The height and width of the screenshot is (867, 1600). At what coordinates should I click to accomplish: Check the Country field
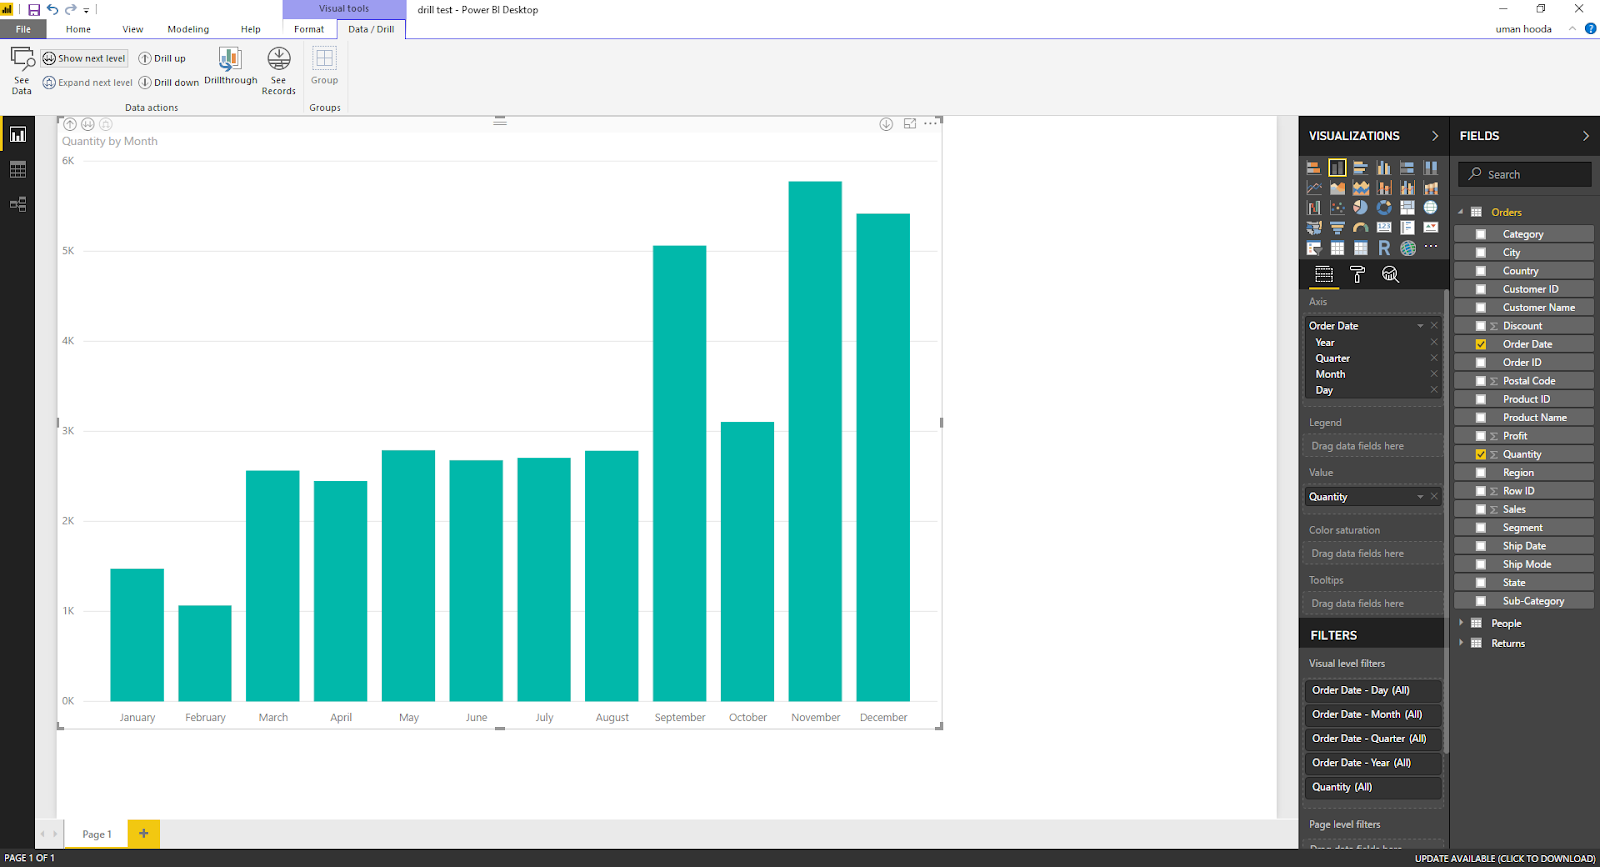click(1481, 271)
